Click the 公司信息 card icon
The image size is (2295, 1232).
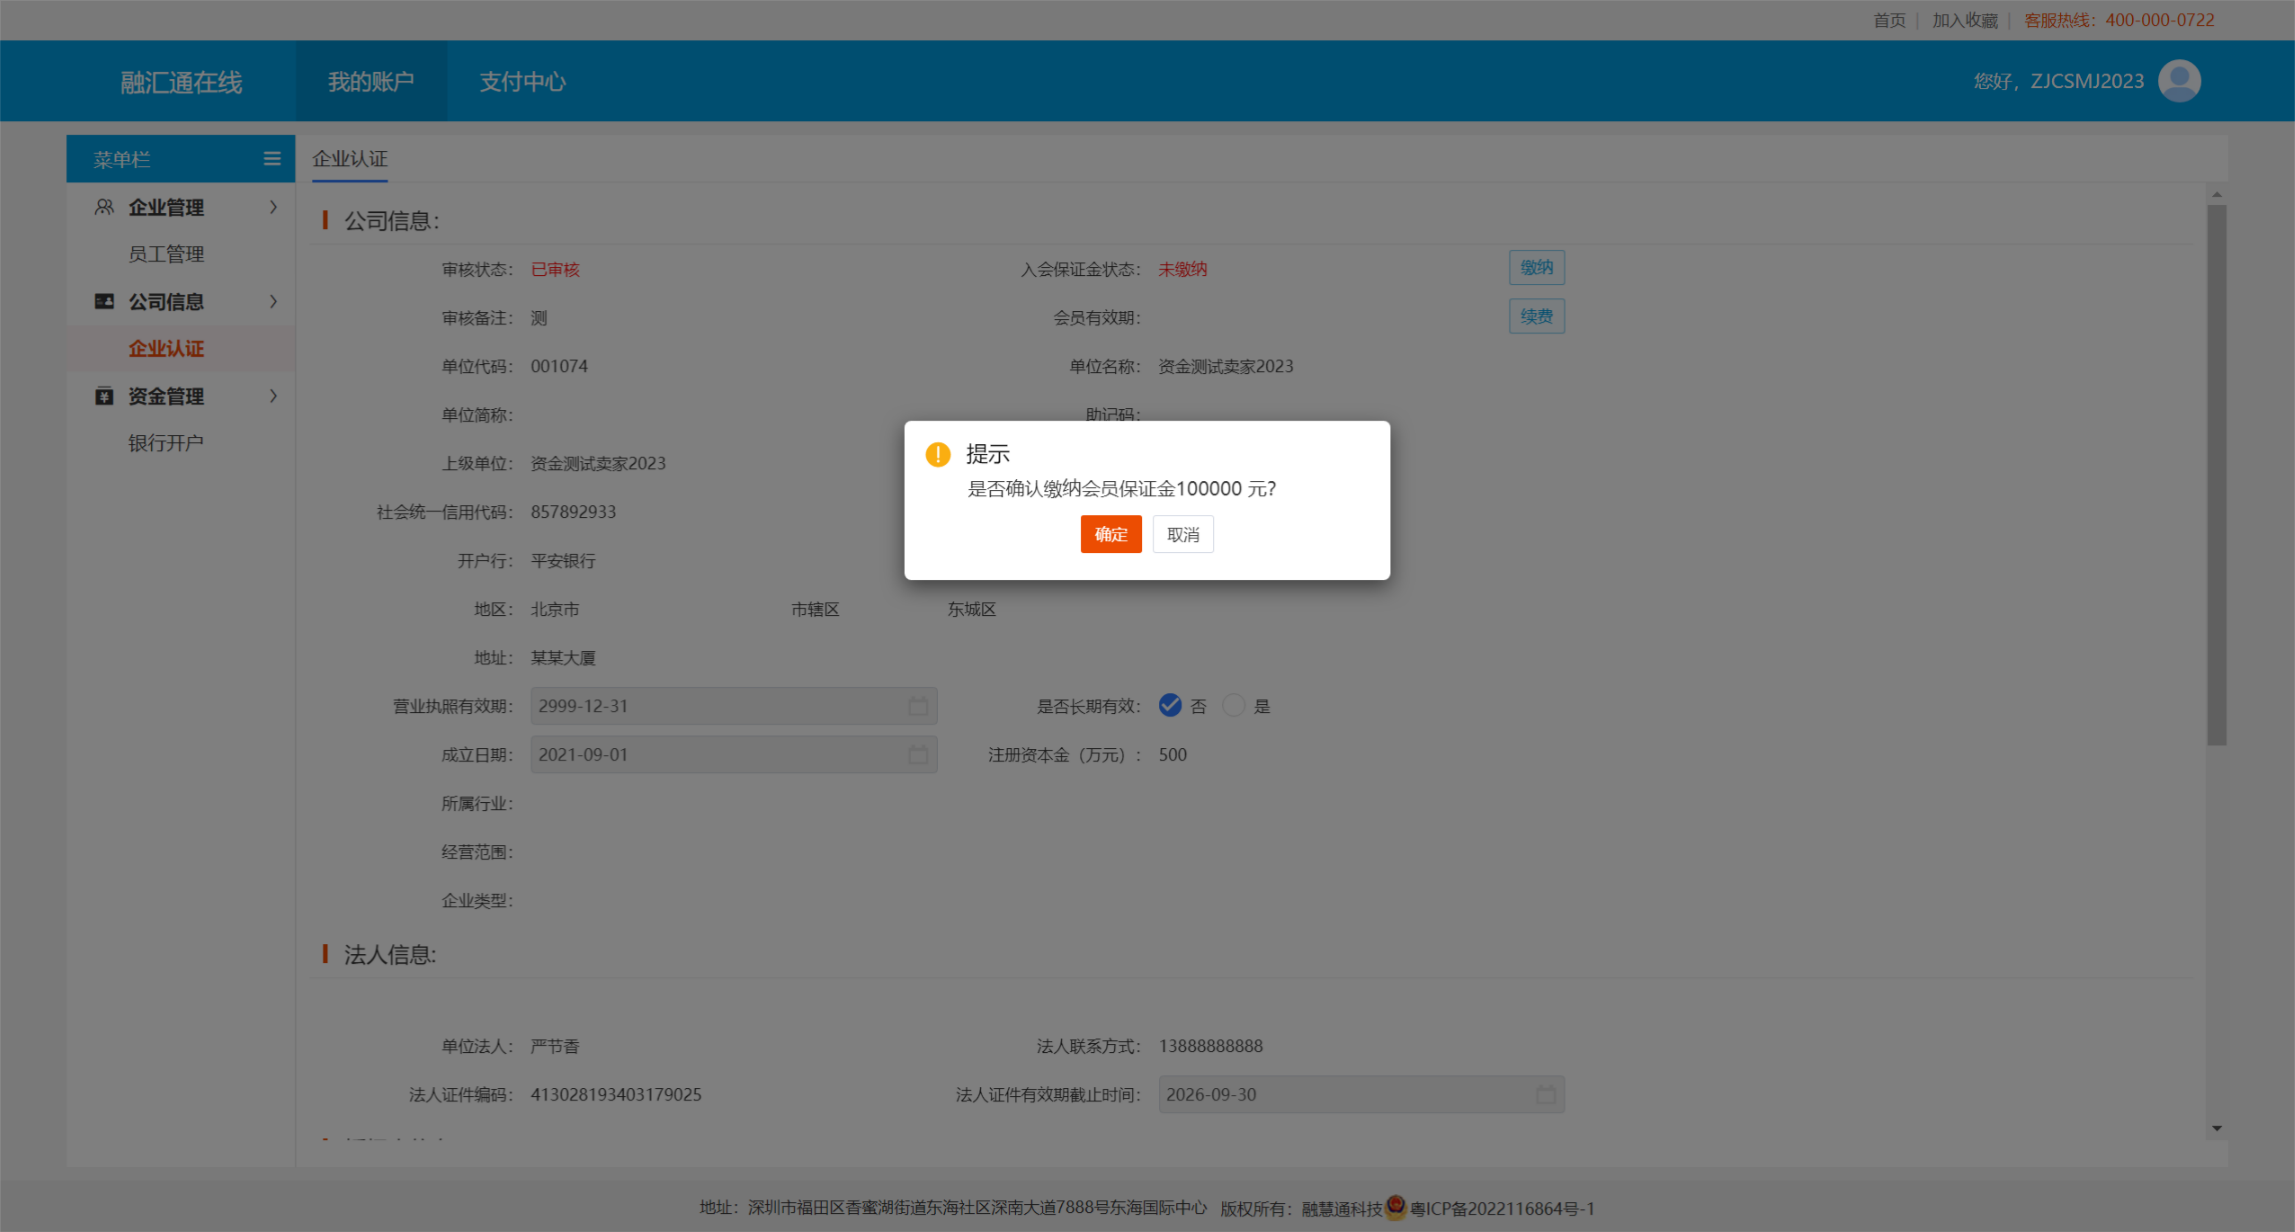104,301
